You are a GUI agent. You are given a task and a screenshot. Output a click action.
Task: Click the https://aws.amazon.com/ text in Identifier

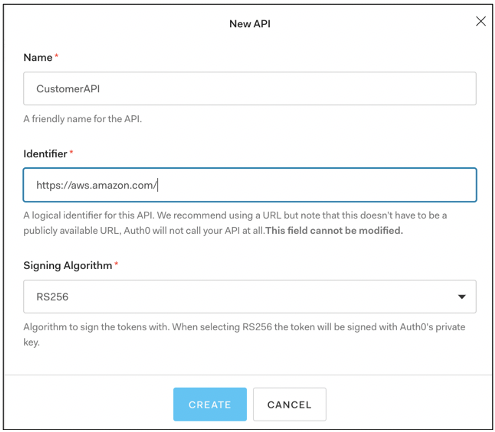[x=96, y=185]
